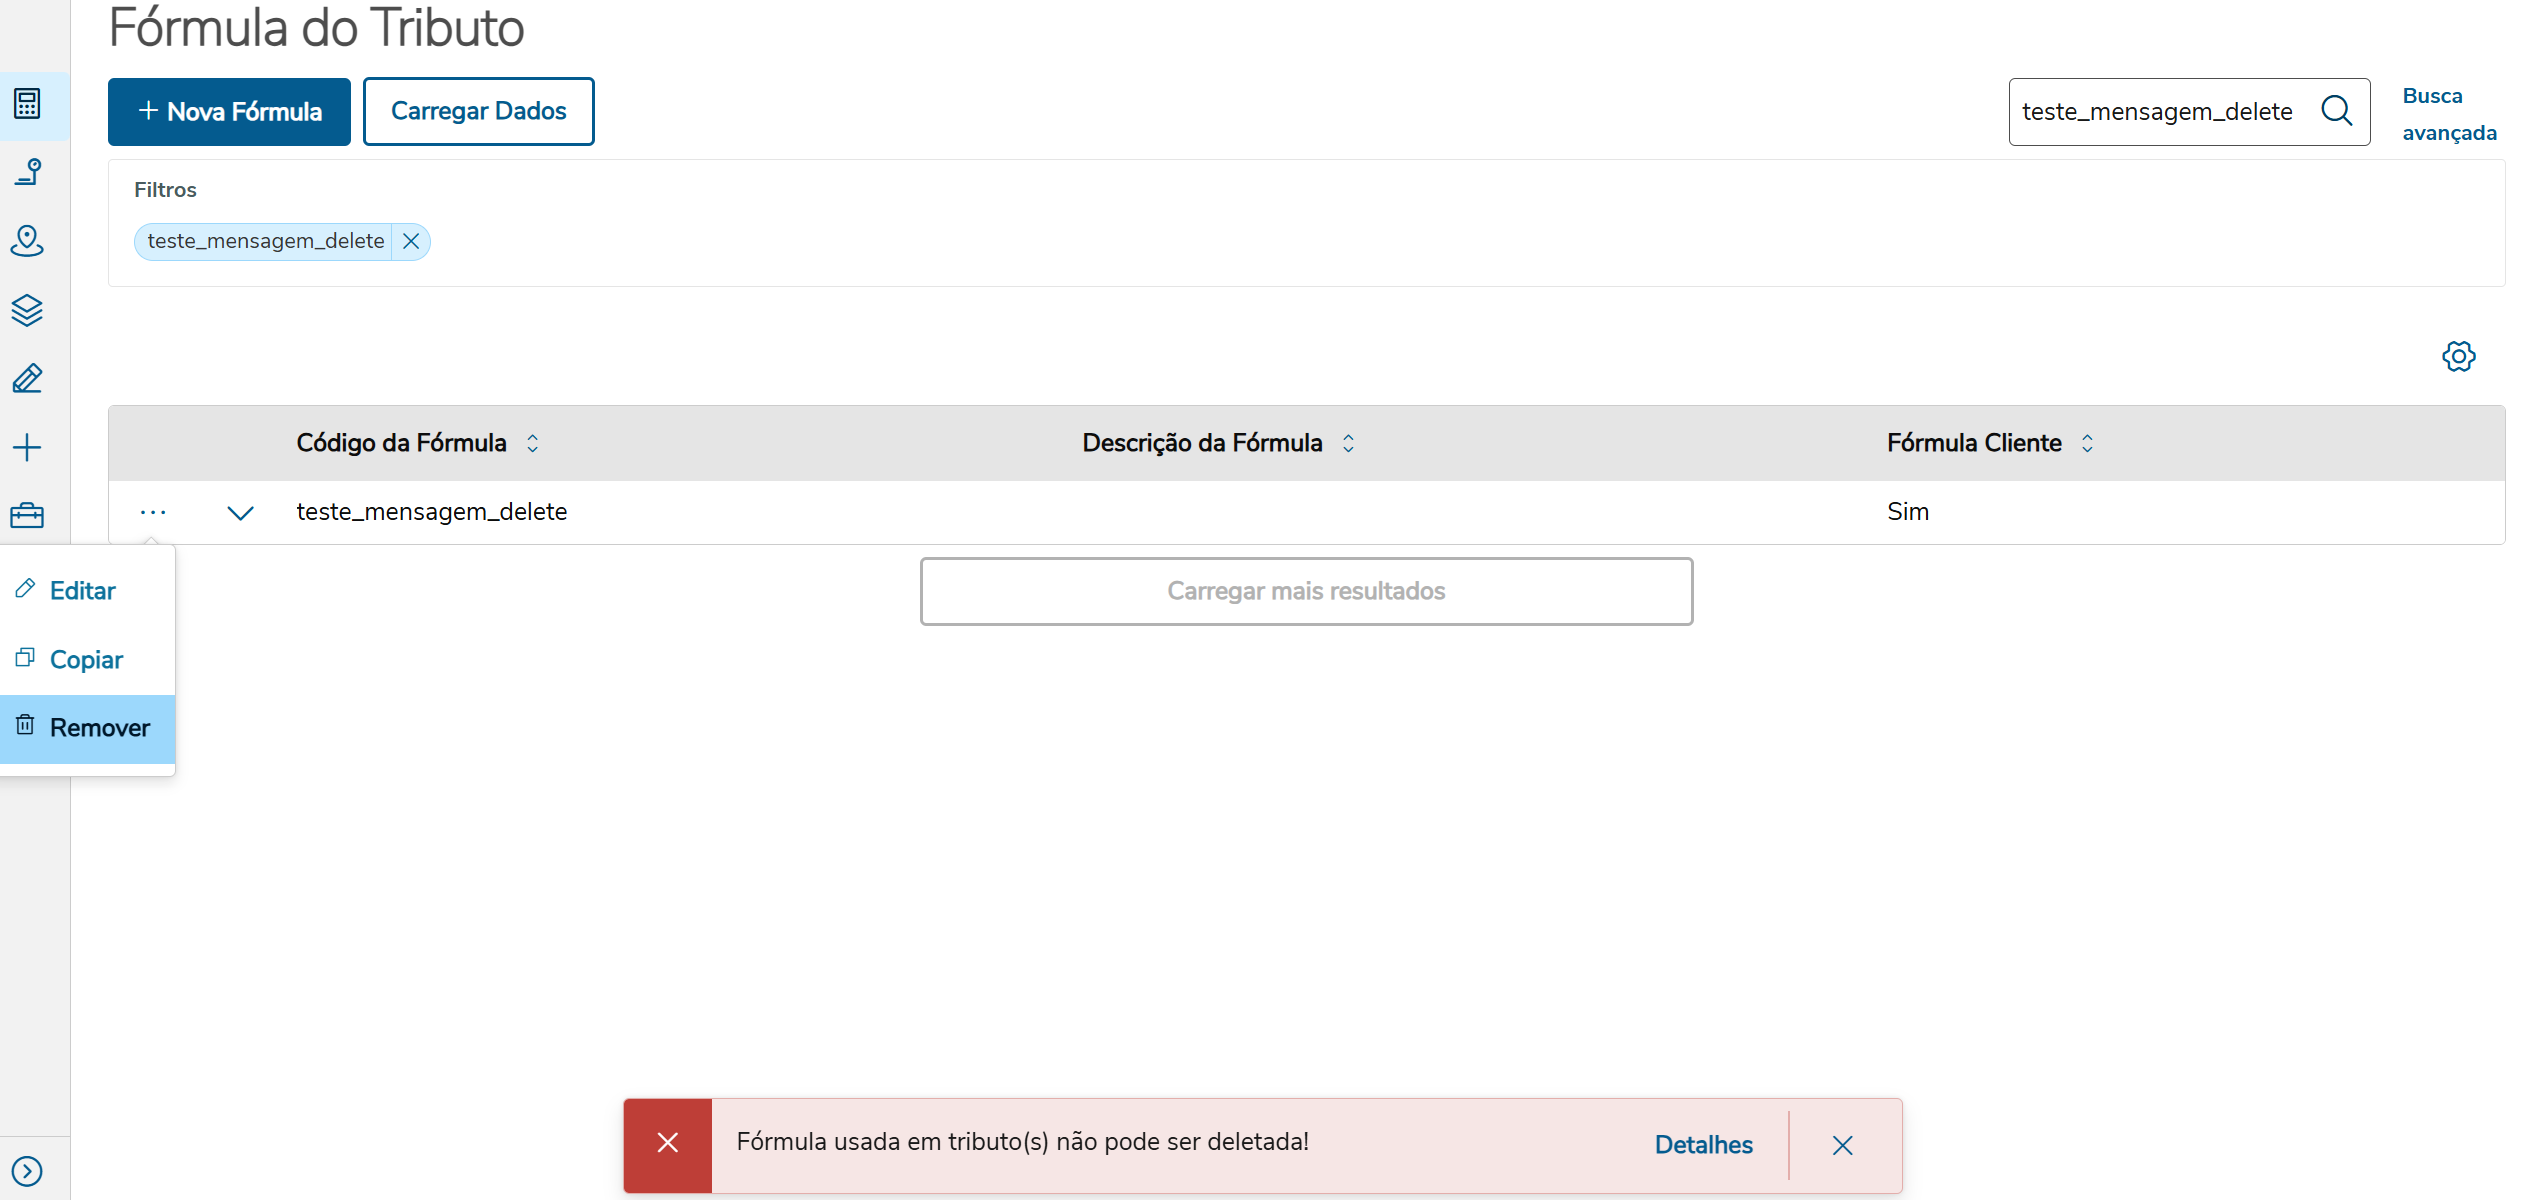The image size is (2542, 1200).
Task: Click the Nova Fórmula button
Action: point(229,112)
